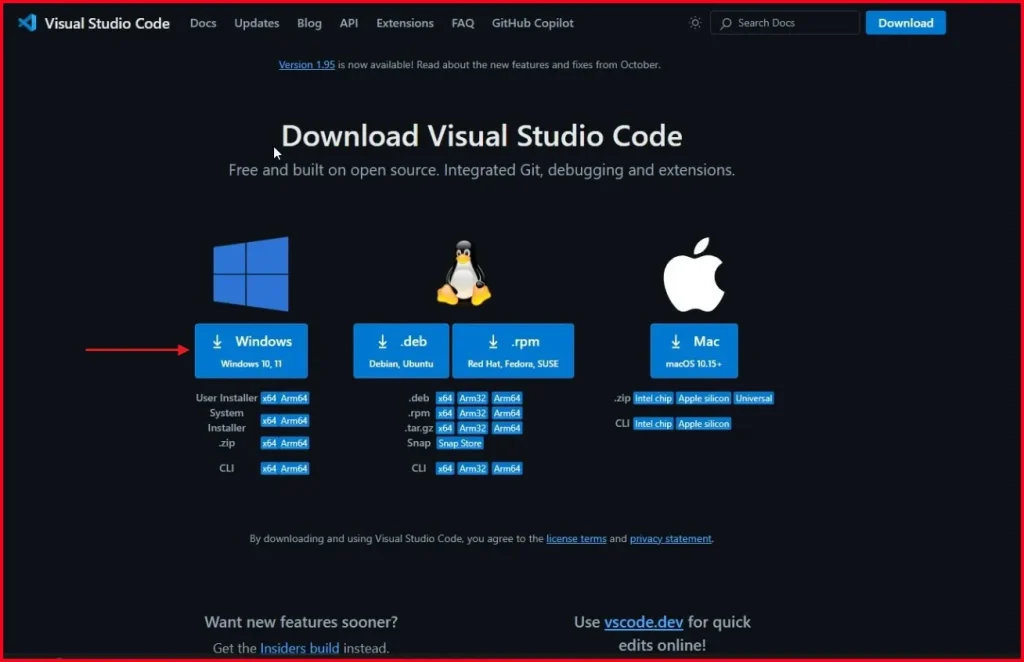This screenshot has height=662, width=1024.
Task: Open the vscode.dev link
Action: 643,622
